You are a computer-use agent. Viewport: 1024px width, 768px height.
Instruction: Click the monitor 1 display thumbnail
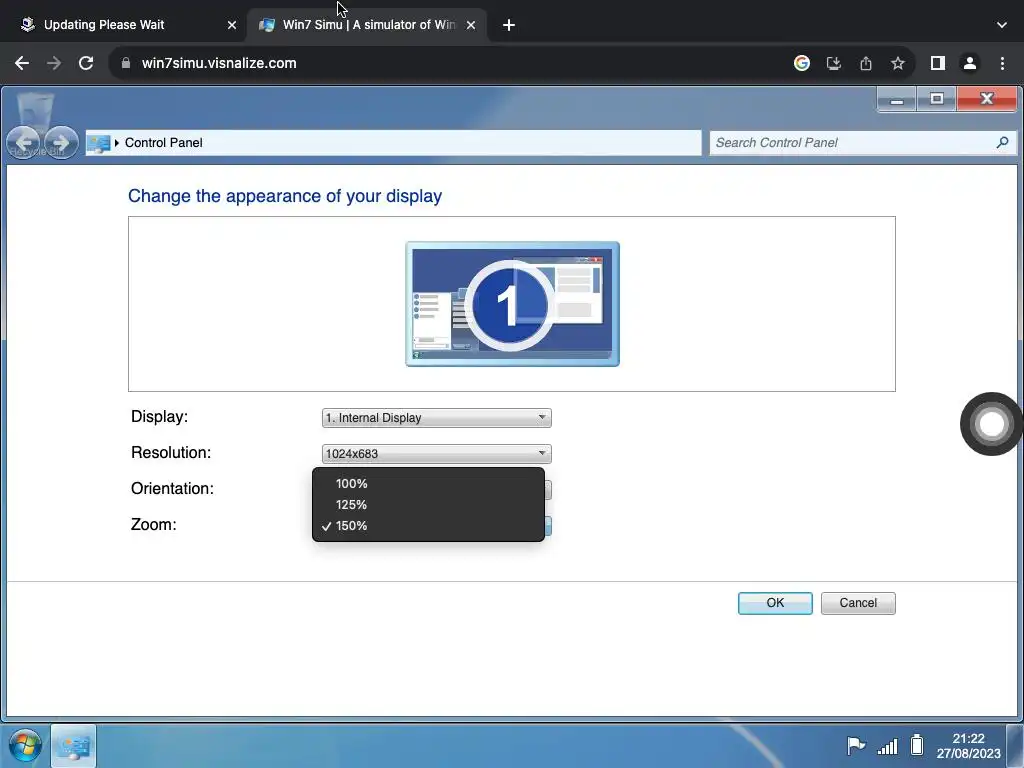click(512, 304)
